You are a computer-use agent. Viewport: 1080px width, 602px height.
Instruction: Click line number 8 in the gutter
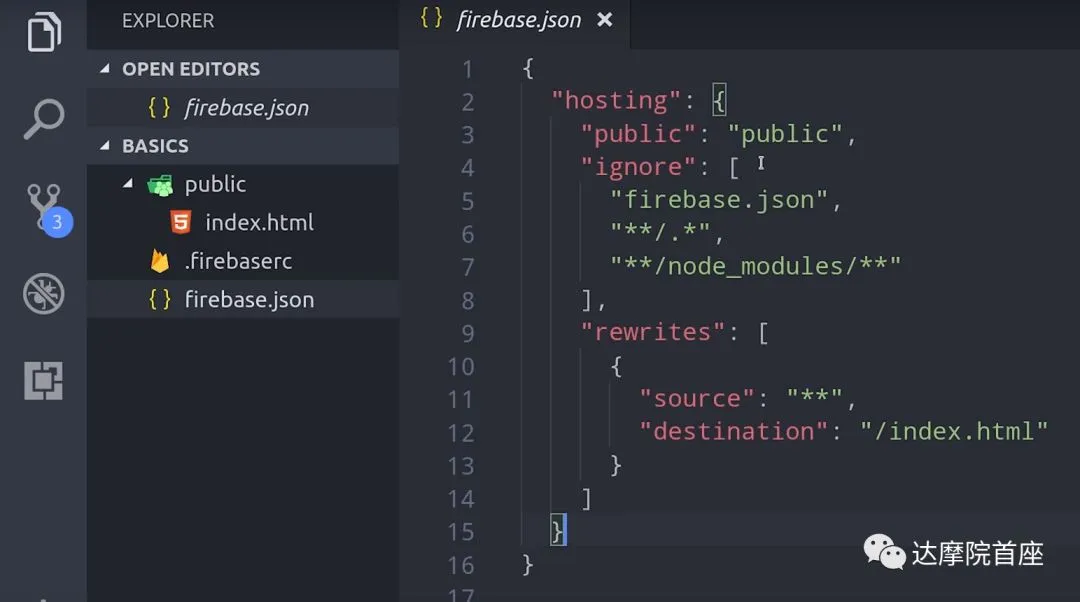[x=468, y=301]
